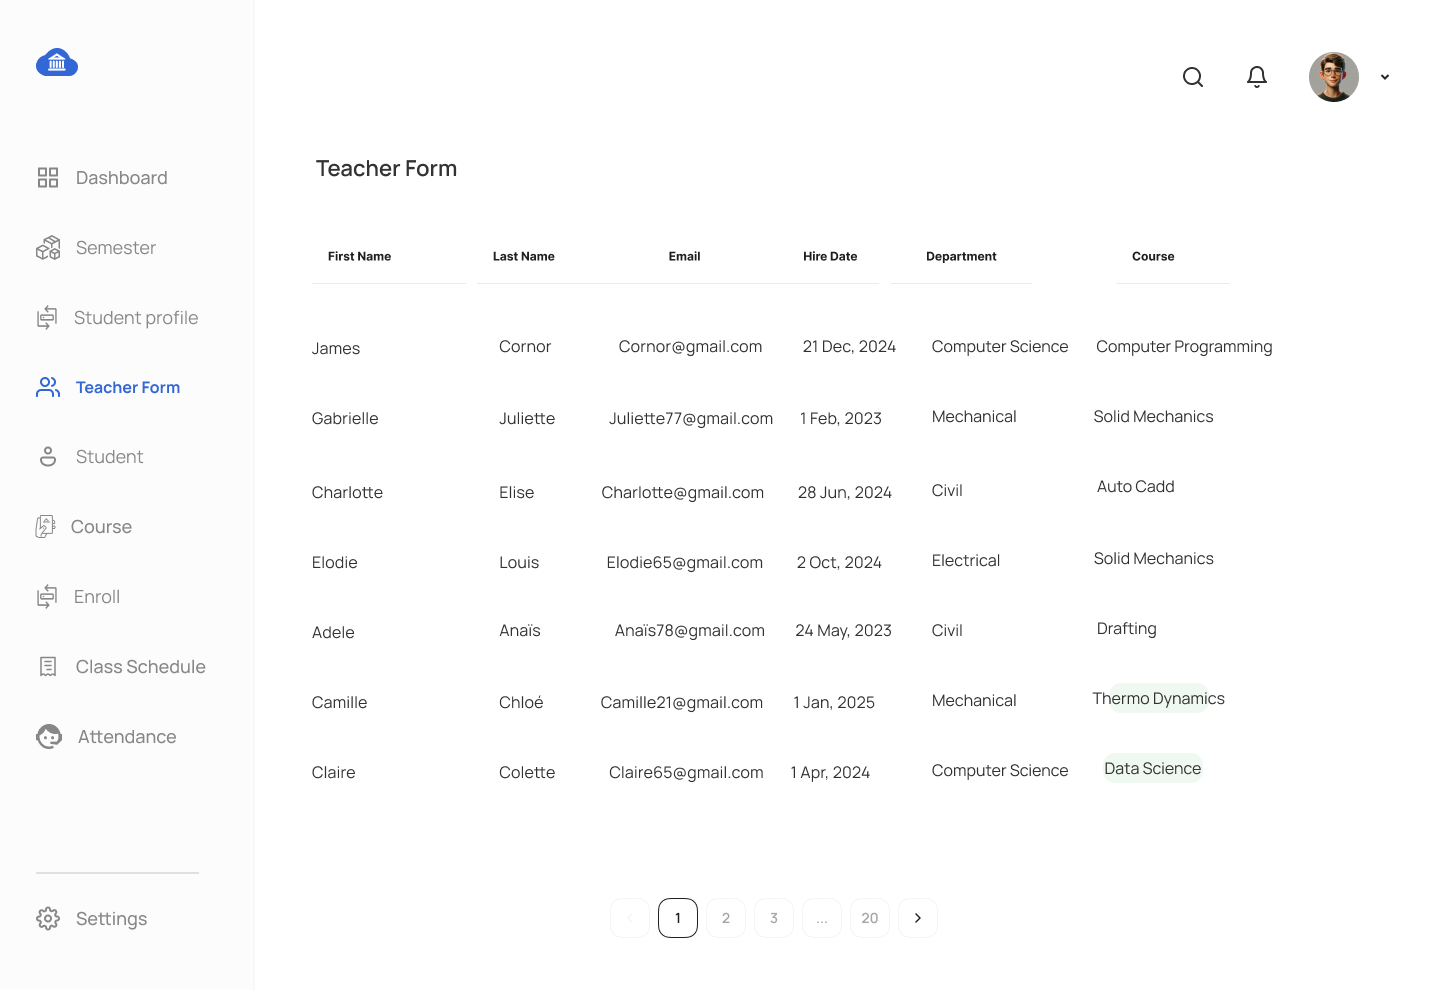Go to pagination page 3
Viewport: 1440px width, 990px height.
(774, 918)
